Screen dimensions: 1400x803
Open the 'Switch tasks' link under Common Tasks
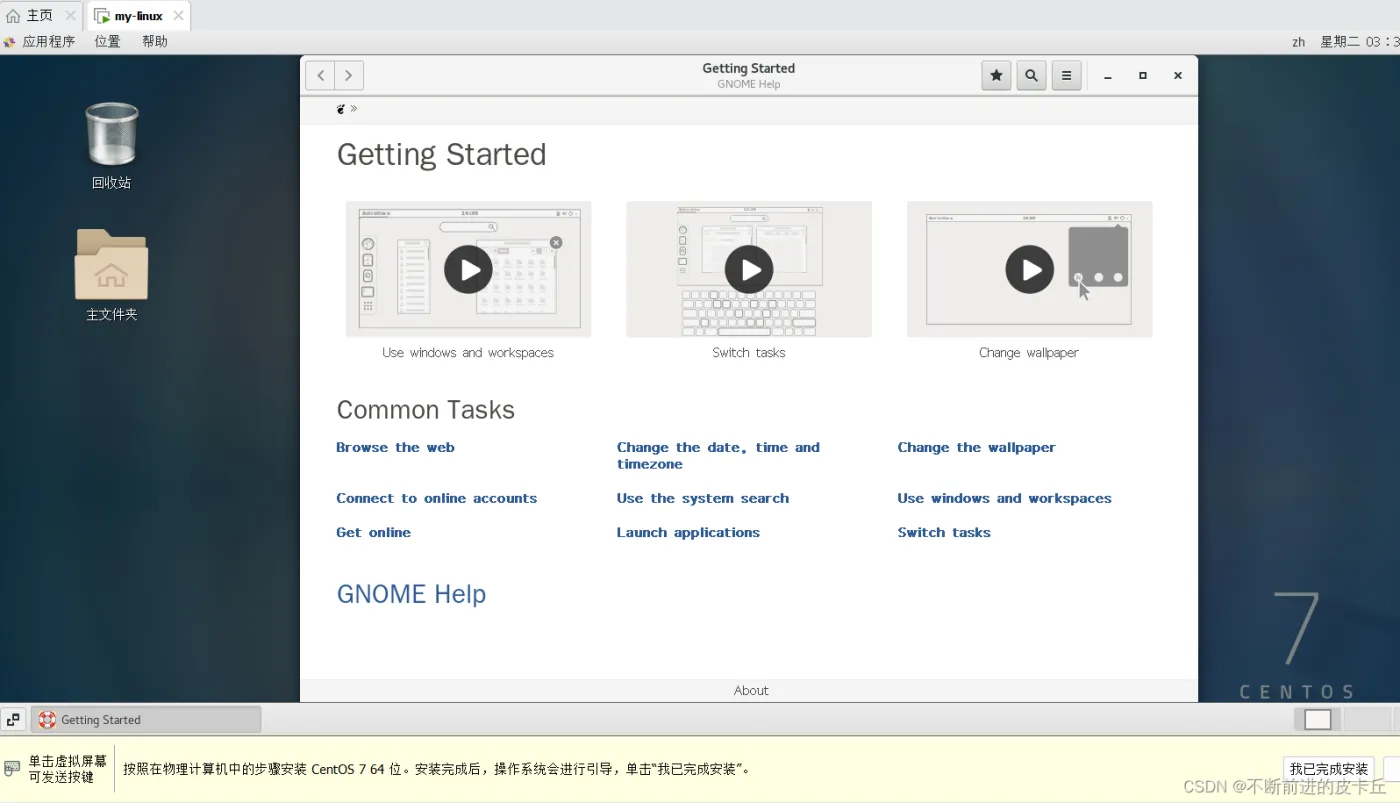tap(944, 532)
